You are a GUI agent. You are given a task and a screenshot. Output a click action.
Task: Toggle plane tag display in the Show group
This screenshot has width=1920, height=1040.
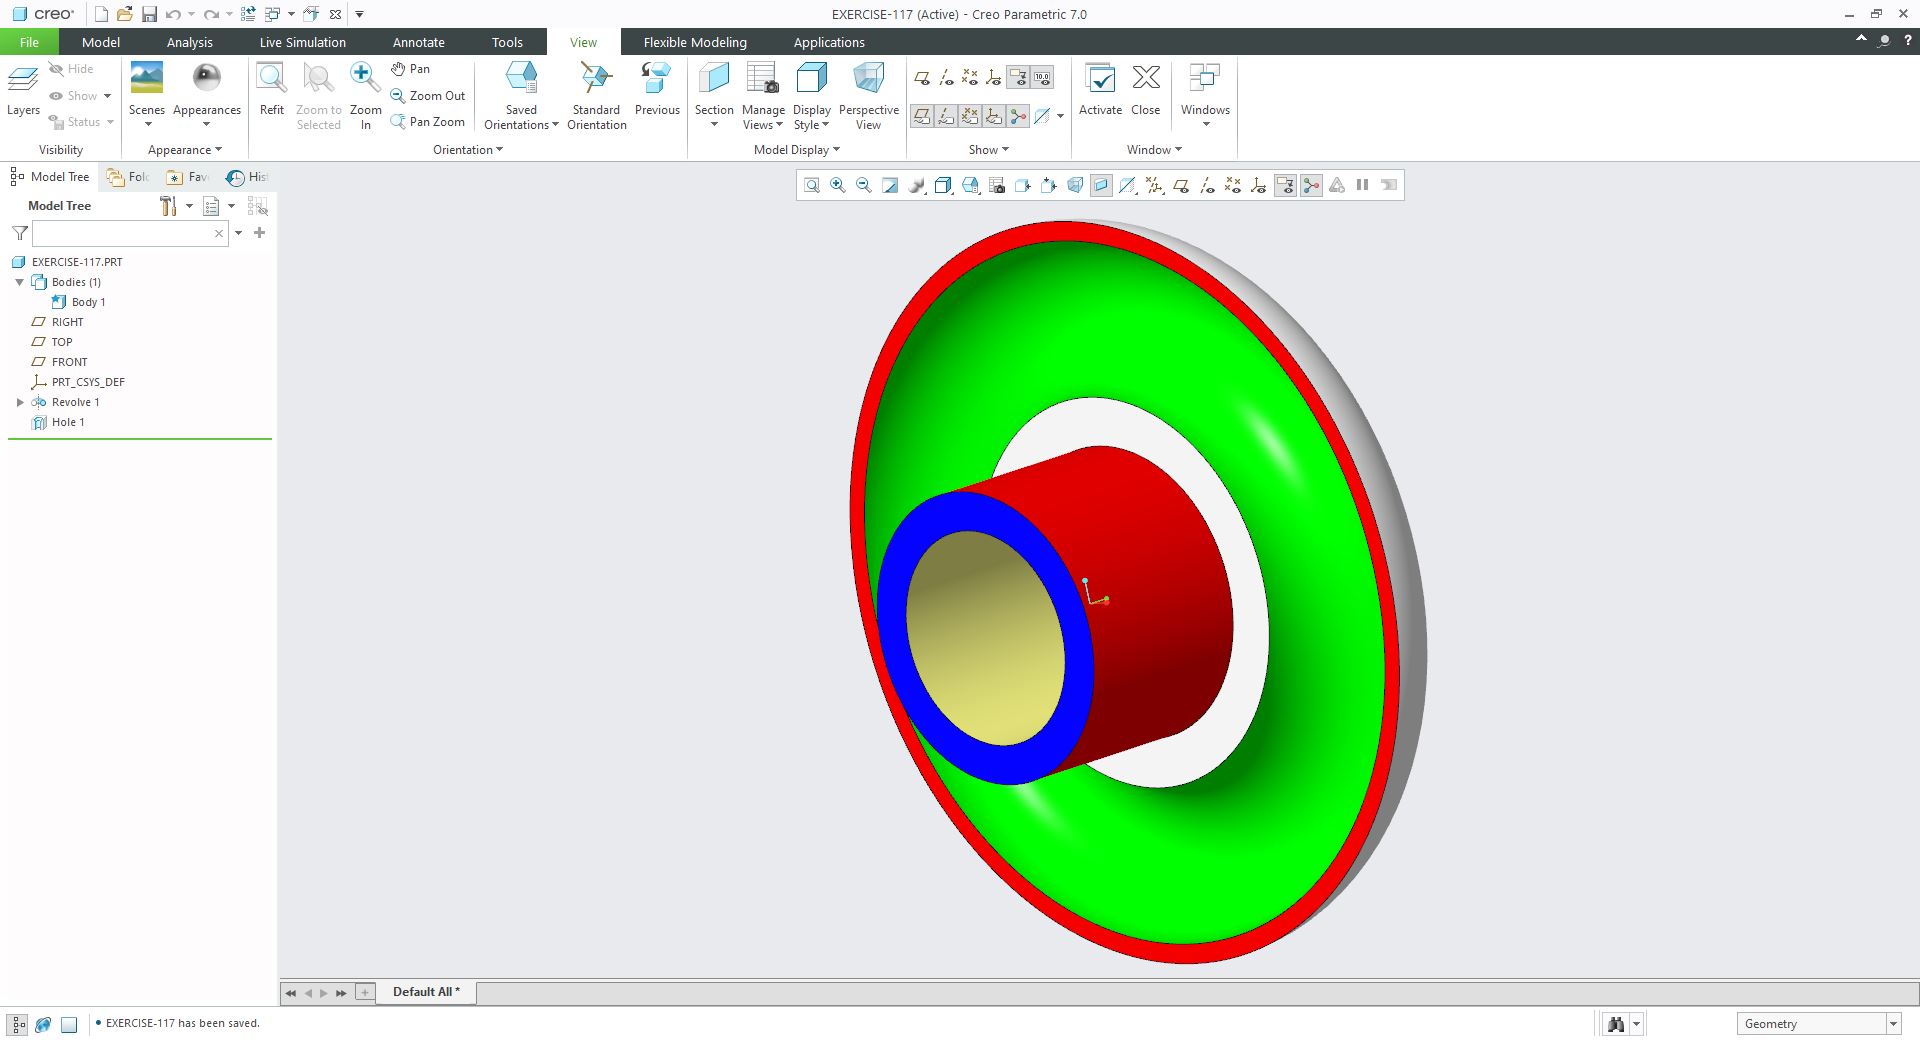coord(922,117)
